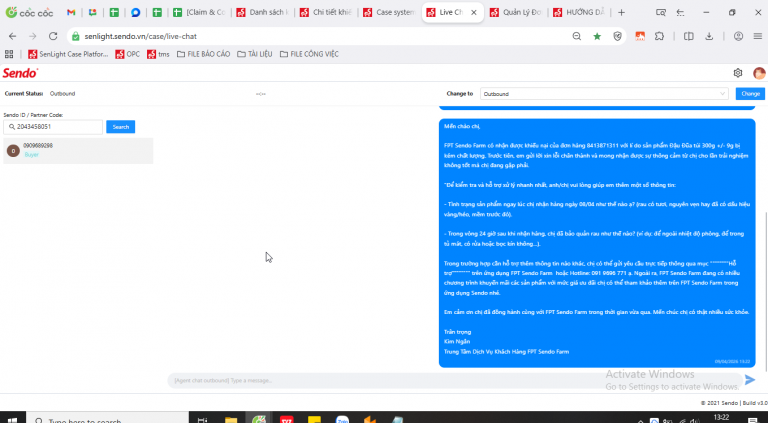The image size is (768, 423).
Task: Open the user avatar menu
Action: [759, 73]
